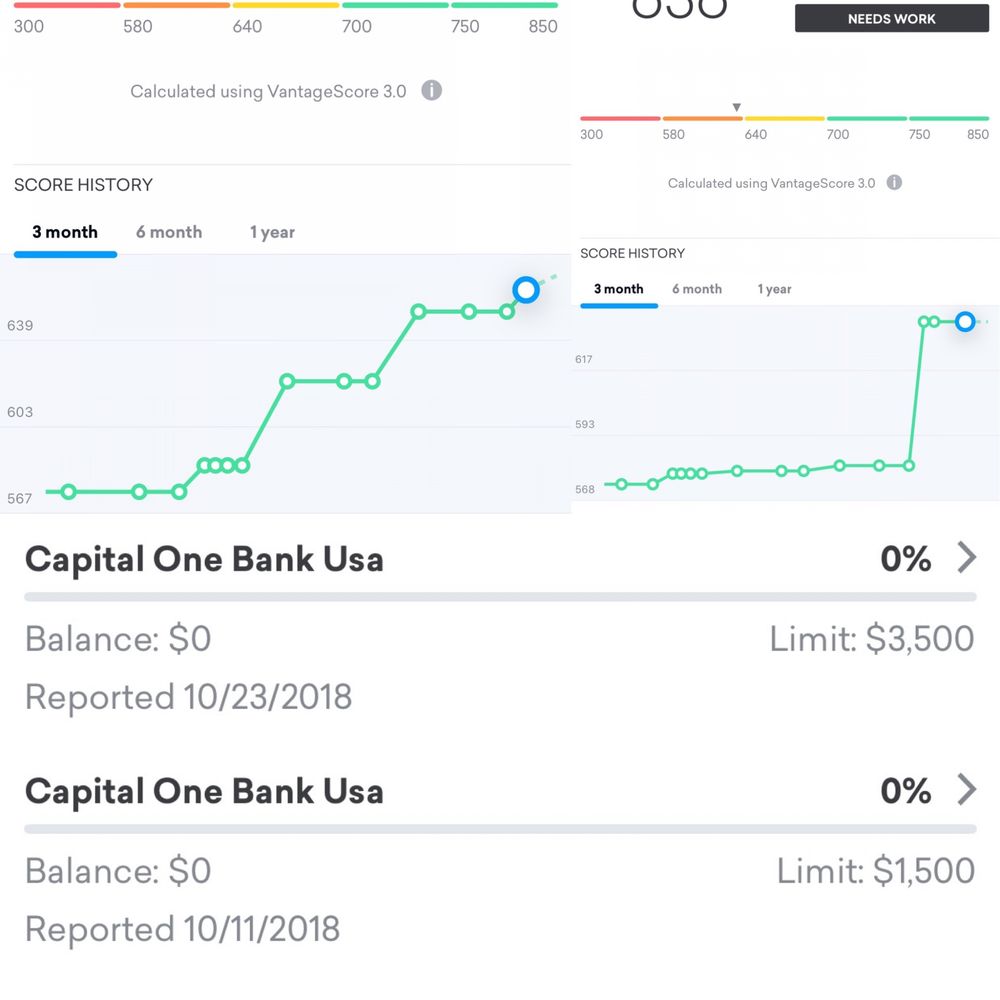Switch right score history to 6 month

coord(697,289)
